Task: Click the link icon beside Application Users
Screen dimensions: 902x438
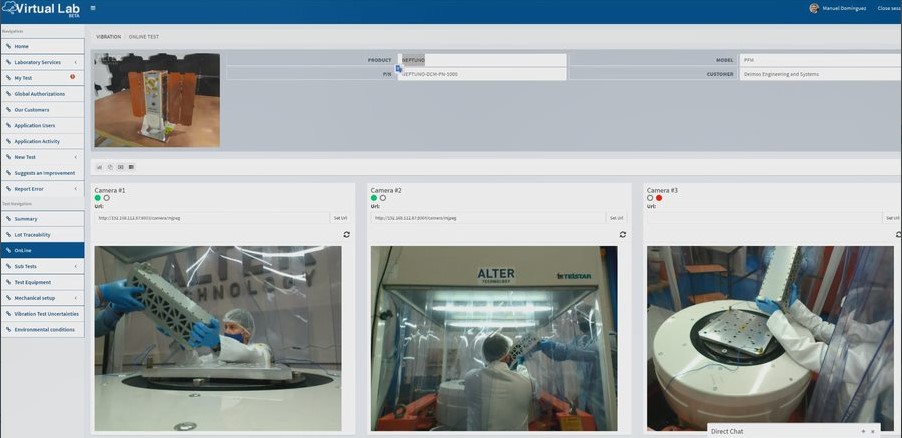Action: tap(8, 125)
